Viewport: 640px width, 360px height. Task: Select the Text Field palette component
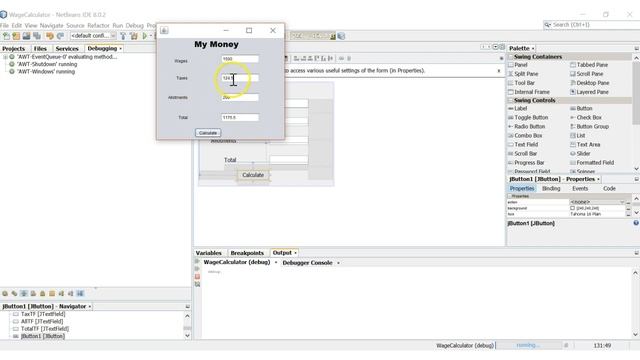(x=523, y=144)
